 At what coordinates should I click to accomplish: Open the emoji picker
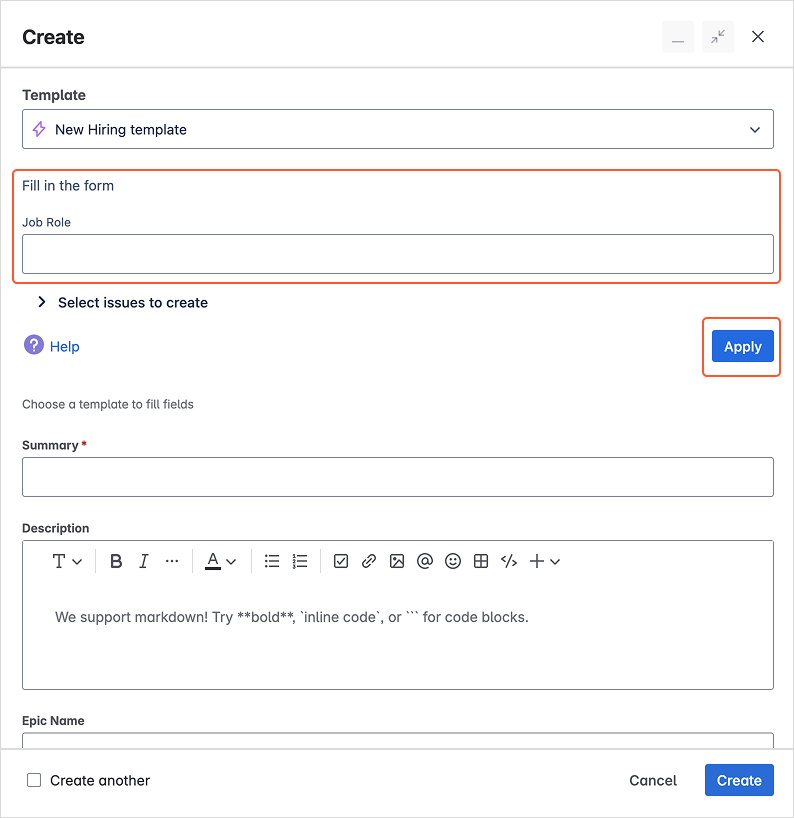click(x=453, y=561)
